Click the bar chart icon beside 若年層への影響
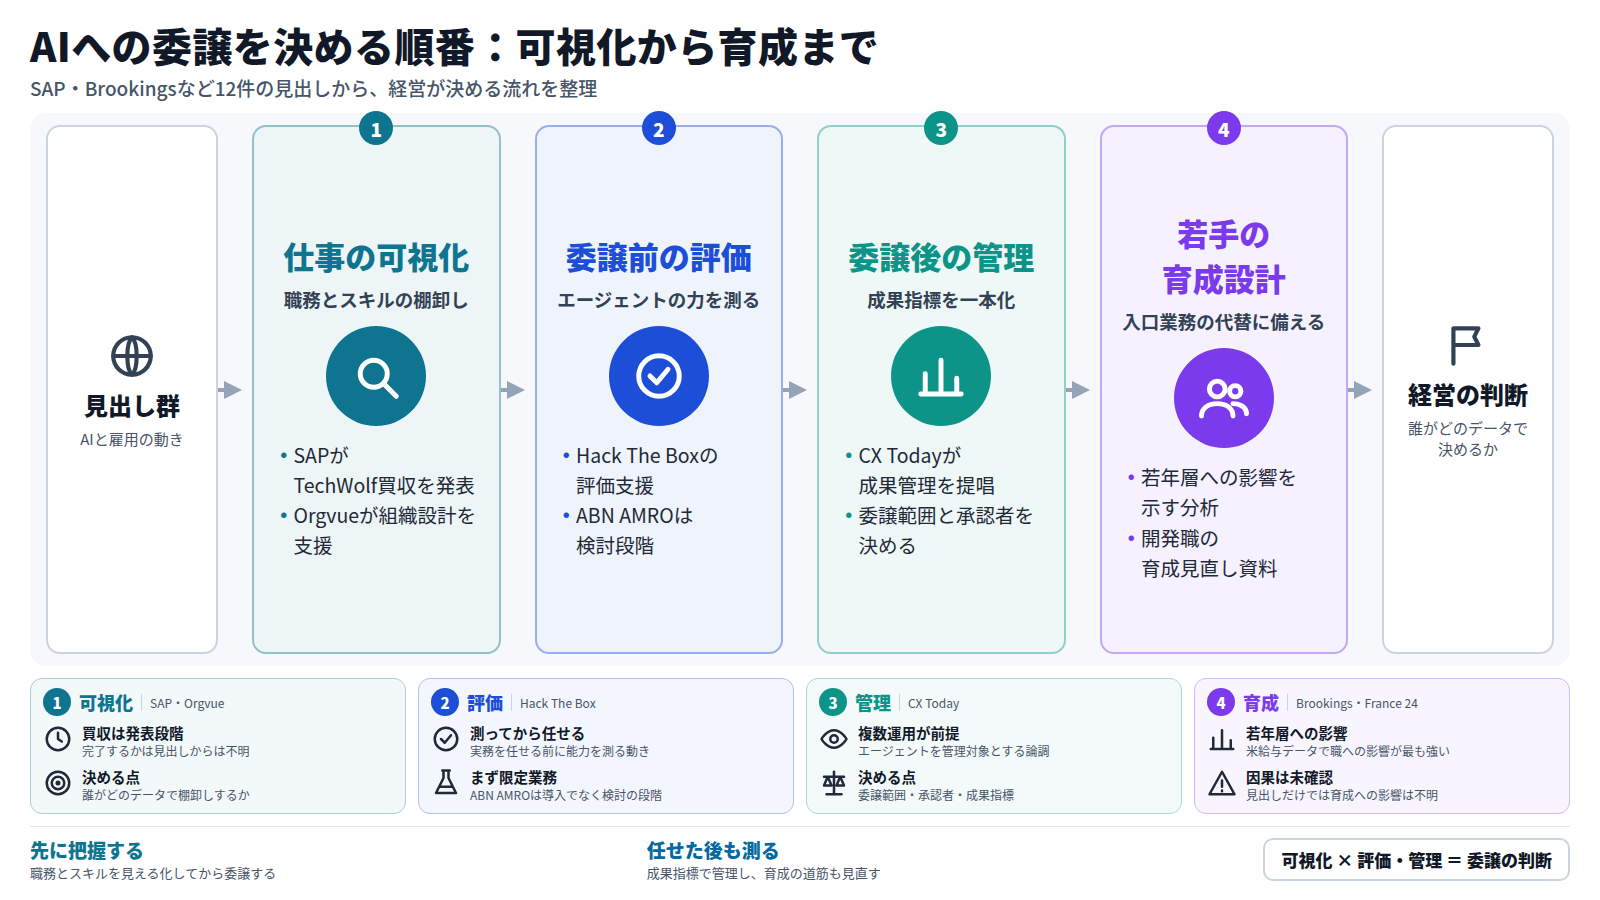This screenshot has width=1600, height=900. click(x=1222, y=739)
